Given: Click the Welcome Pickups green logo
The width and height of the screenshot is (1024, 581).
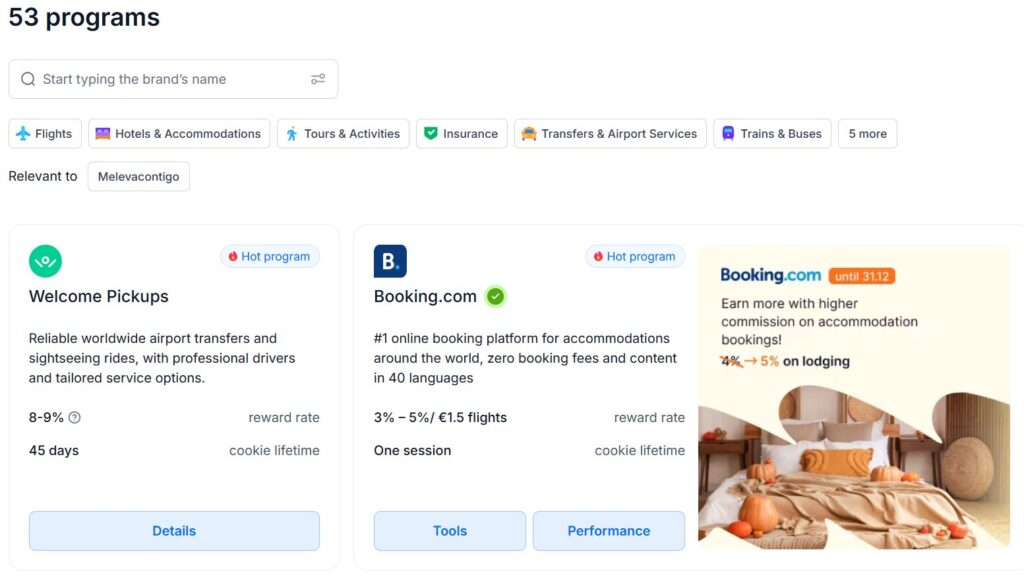Looking at the screenshot, I should click(45, 261).
